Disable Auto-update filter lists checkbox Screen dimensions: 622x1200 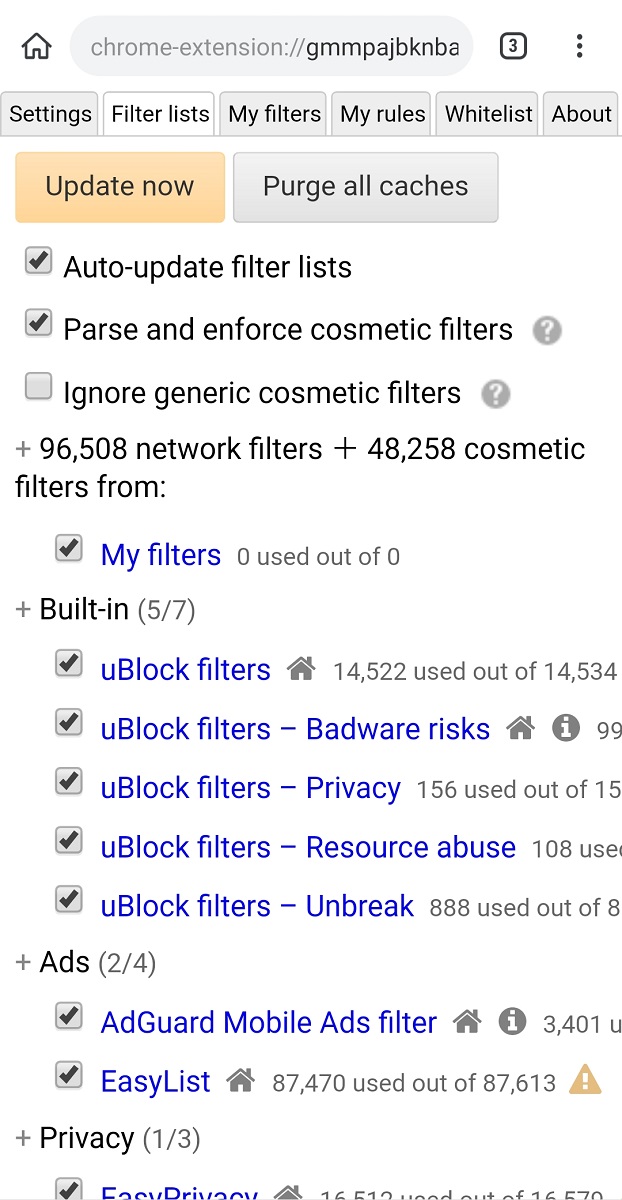click(38, 262)
